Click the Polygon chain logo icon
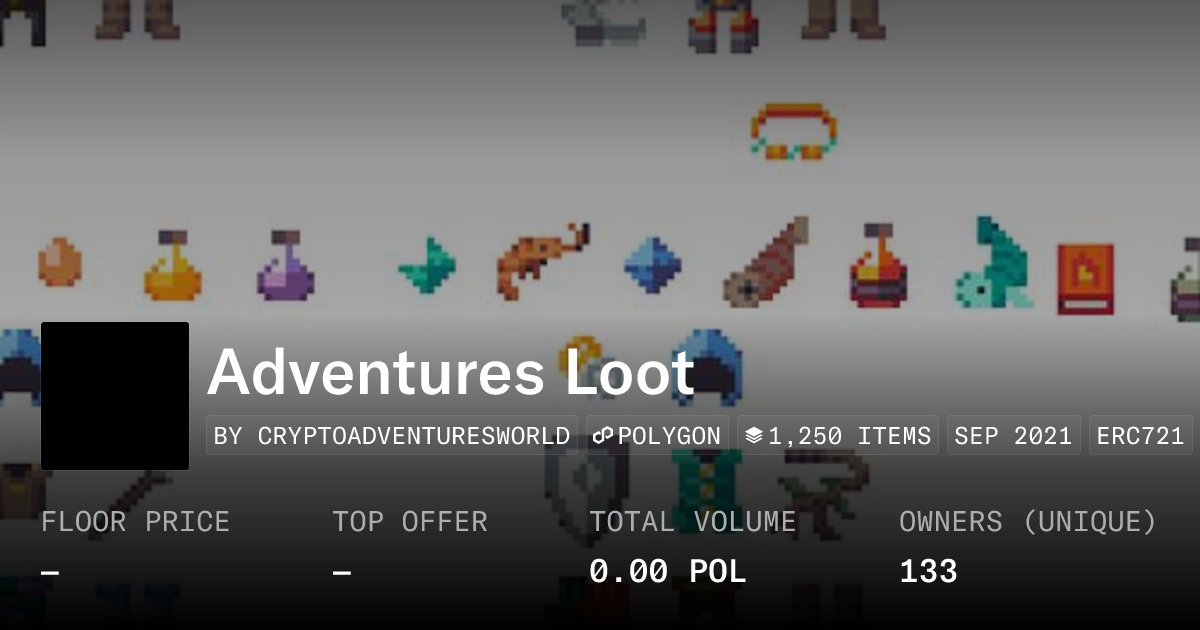The width and height of the screenshot is (1200, 630). tap(603, 436)
